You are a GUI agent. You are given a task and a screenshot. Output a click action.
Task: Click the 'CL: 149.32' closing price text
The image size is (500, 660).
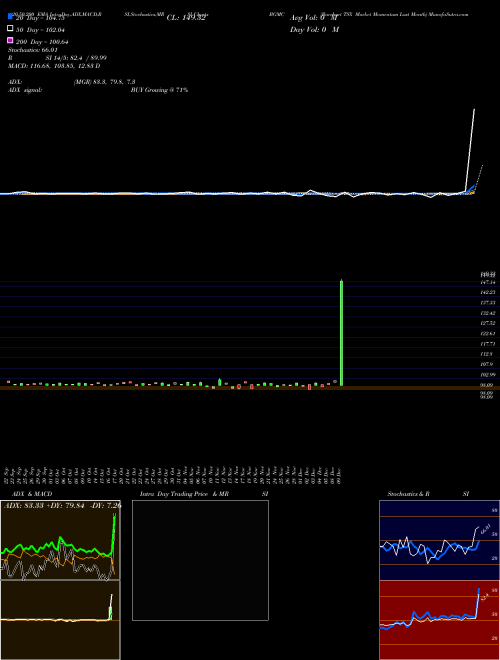click(186, 18)
